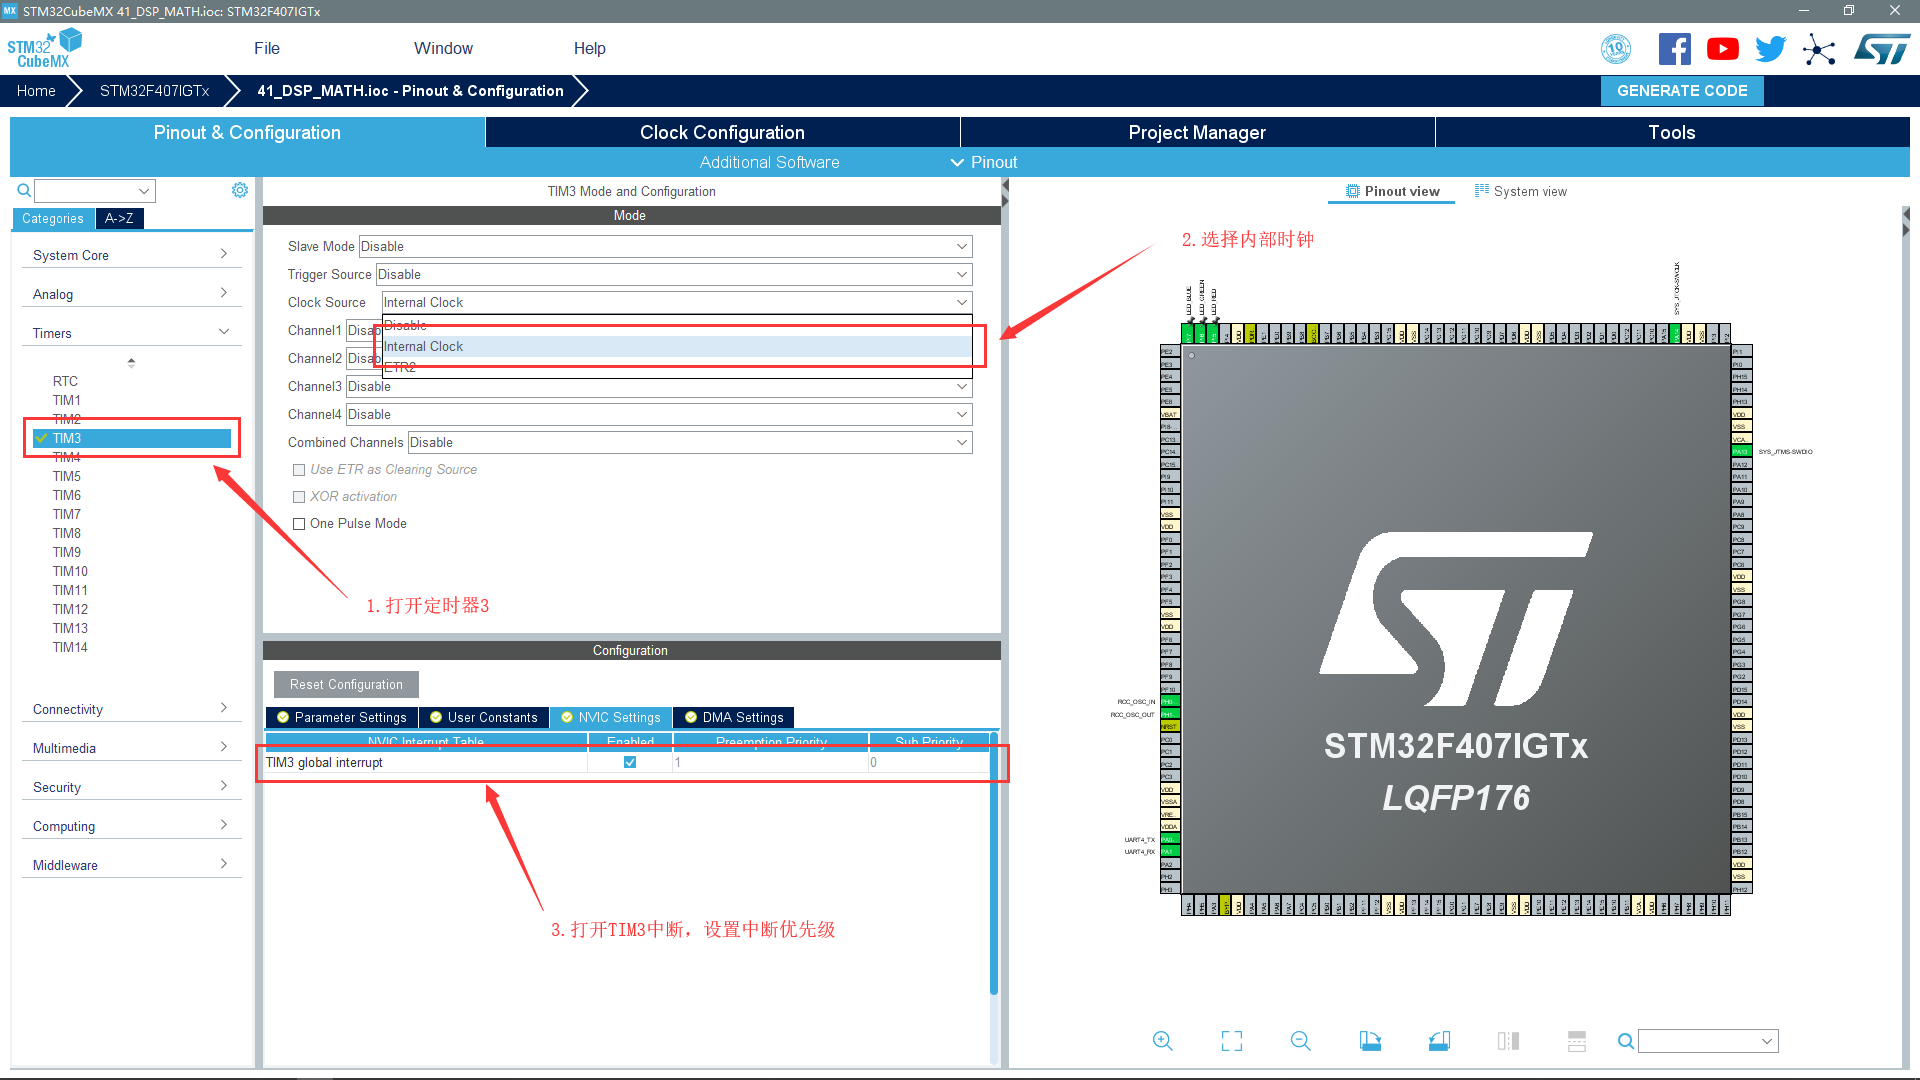Open the Combined Channels dropdown
1920x1080 pixels.
tap(690, 442)
